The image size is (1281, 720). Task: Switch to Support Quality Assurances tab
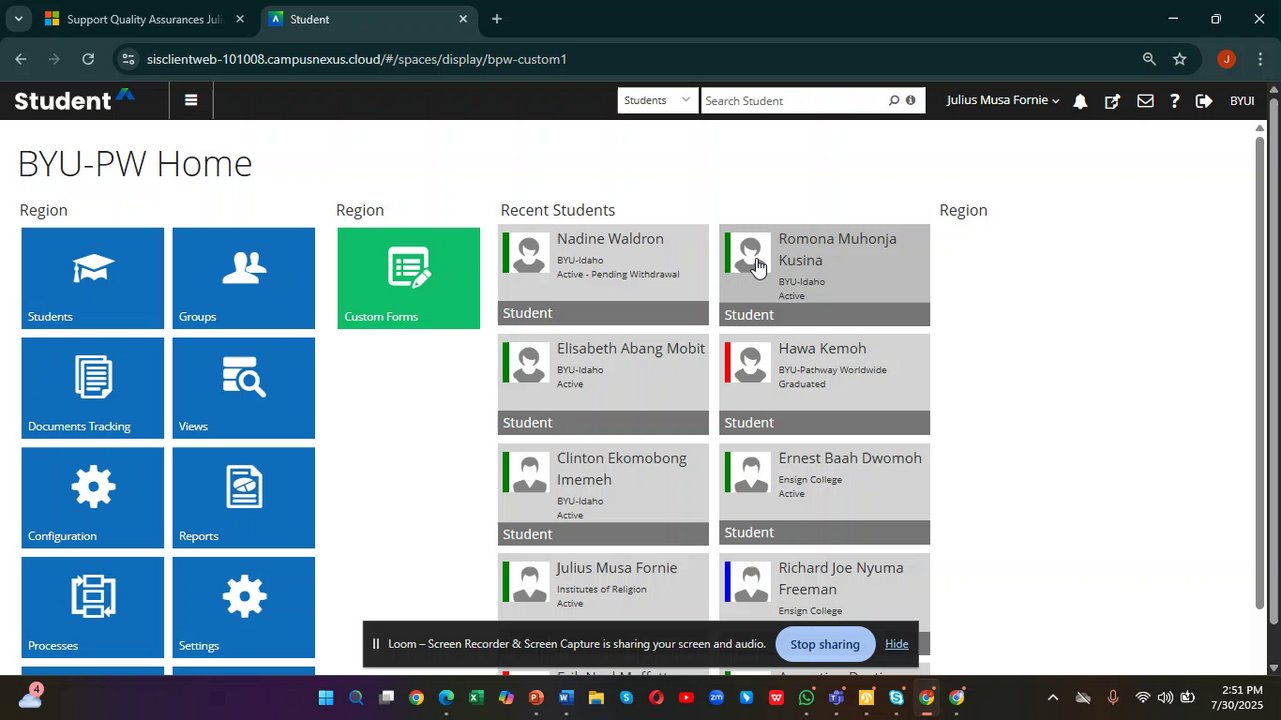point(145,19)
